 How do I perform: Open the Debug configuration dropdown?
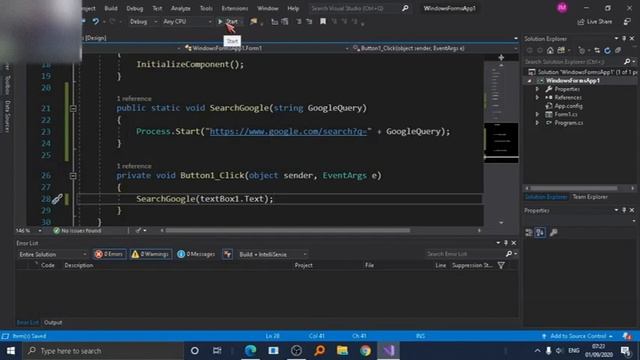(143, 21)
